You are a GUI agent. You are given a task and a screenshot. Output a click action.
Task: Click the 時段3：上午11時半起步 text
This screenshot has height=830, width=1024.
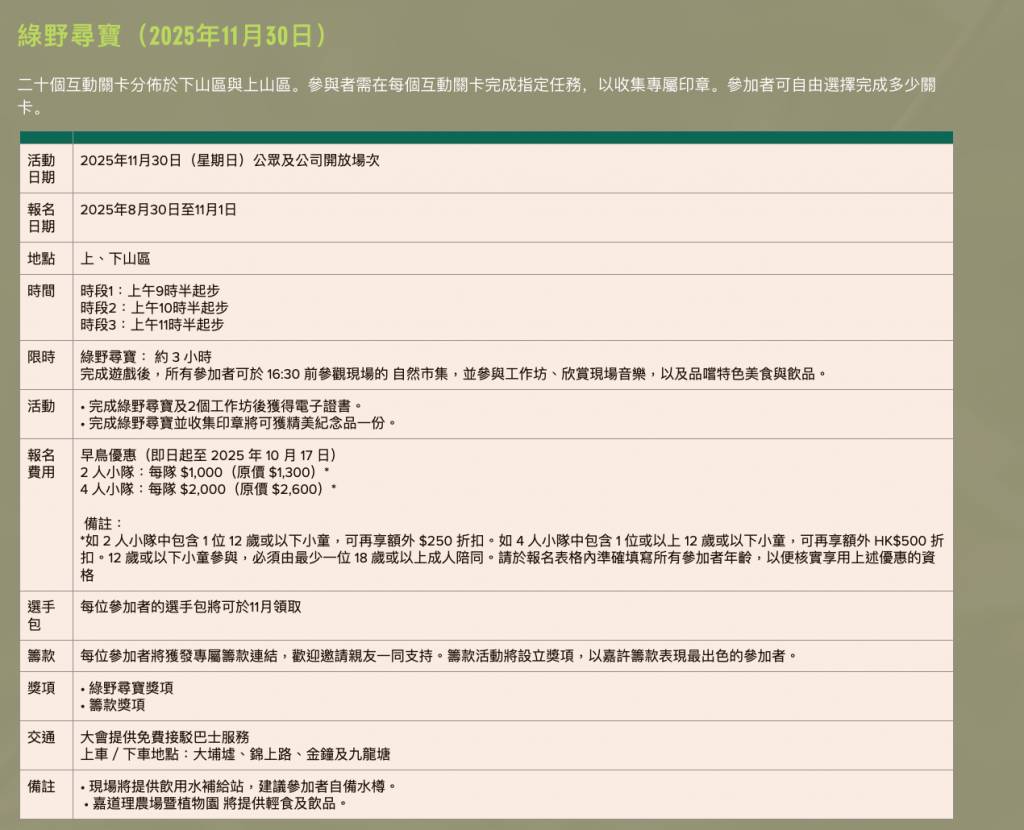[152, 325]
